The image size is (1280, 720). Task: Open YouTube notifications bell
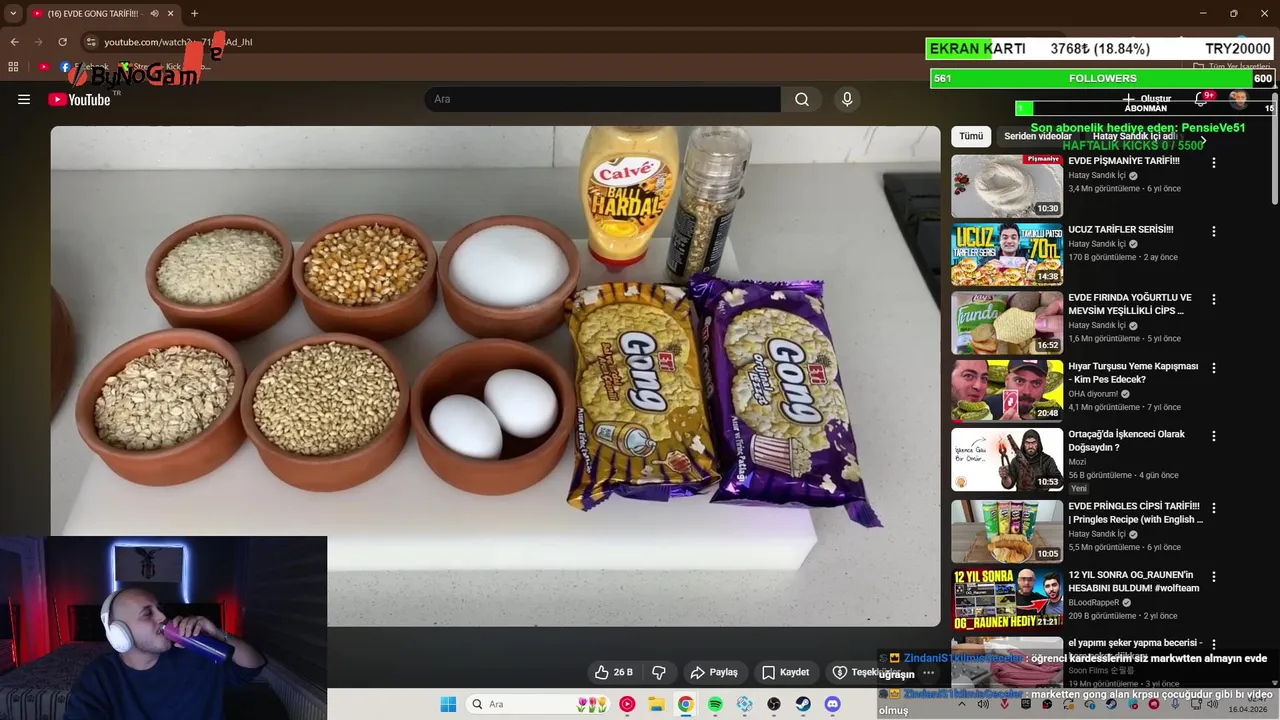pos(1203,99)
